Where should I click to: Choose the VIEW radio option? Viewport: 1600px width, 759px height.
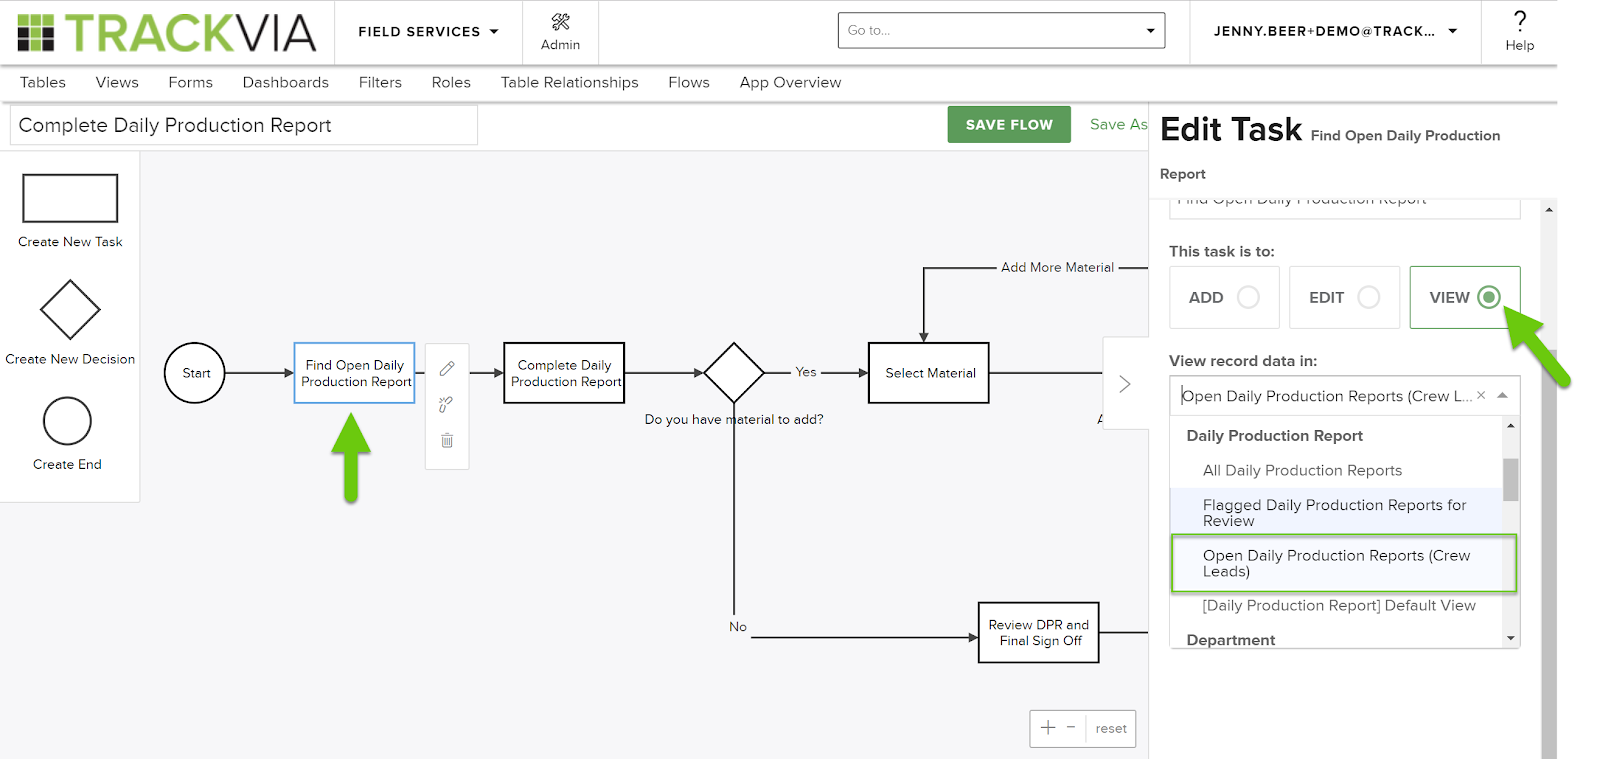(x=1465, y=297)
